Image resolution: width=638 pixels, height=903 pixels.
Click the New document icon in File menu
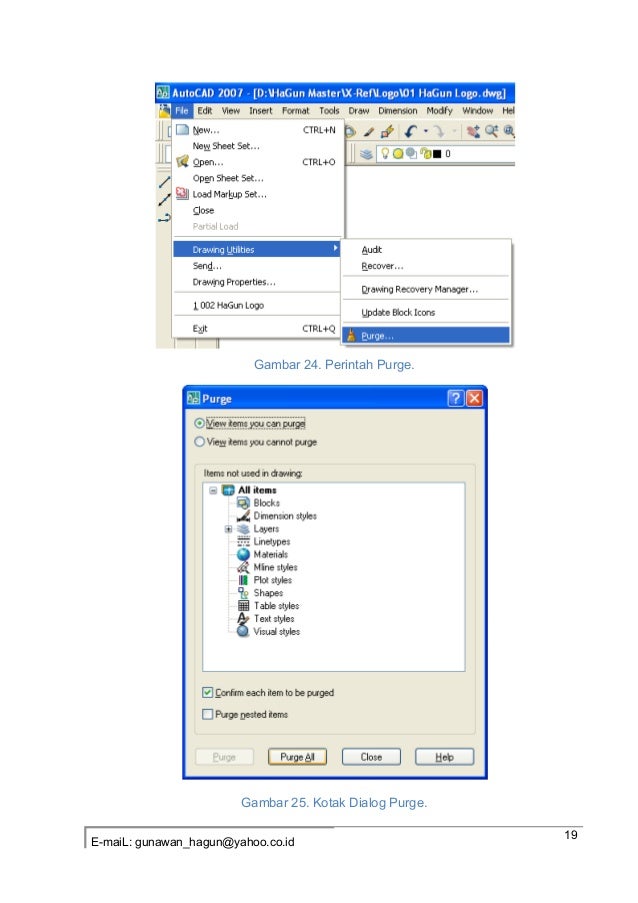(182, 130)
